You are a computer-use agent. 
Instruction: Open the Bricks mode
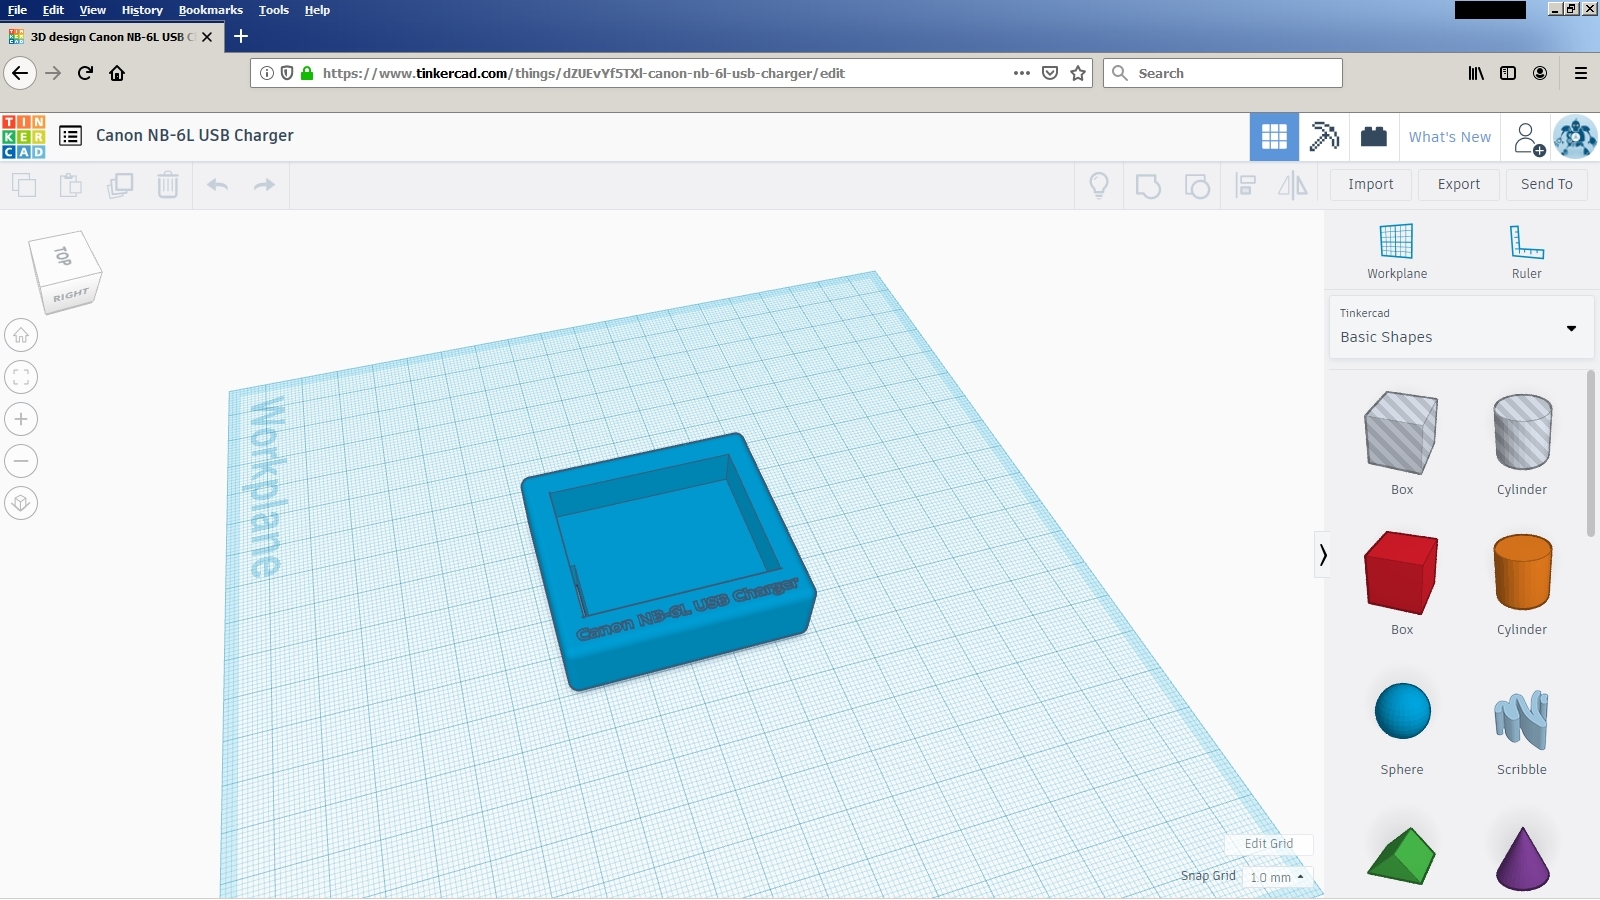point(1374,137)
